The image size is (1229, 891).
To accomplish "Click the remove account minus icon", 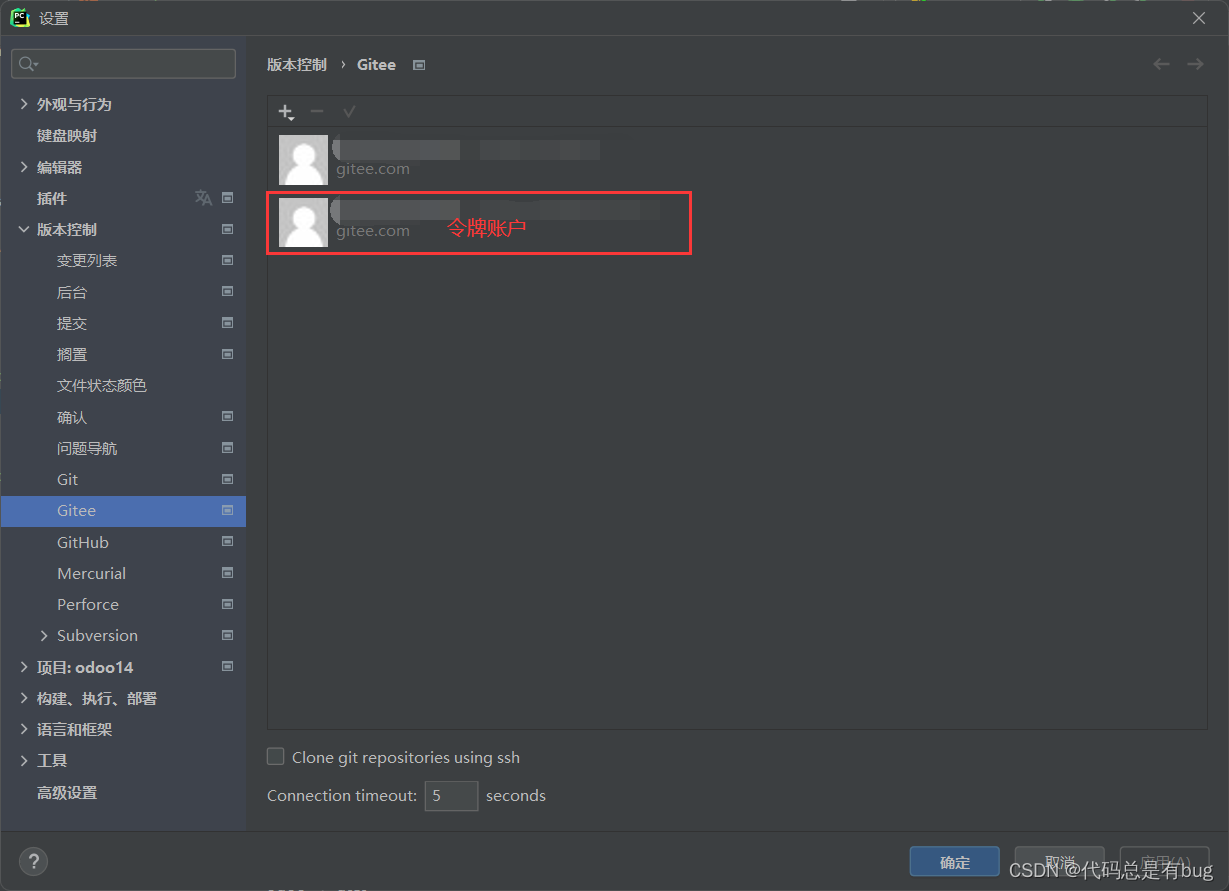I will click(317, 111).
